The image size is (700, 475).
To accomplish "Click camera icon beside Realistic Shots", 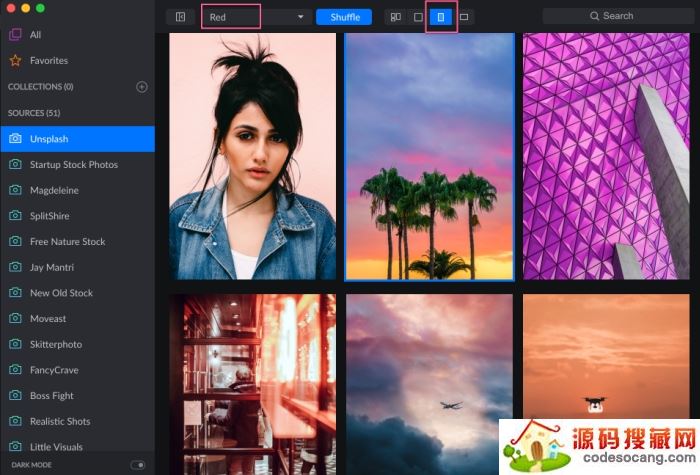I will [15, 421].
